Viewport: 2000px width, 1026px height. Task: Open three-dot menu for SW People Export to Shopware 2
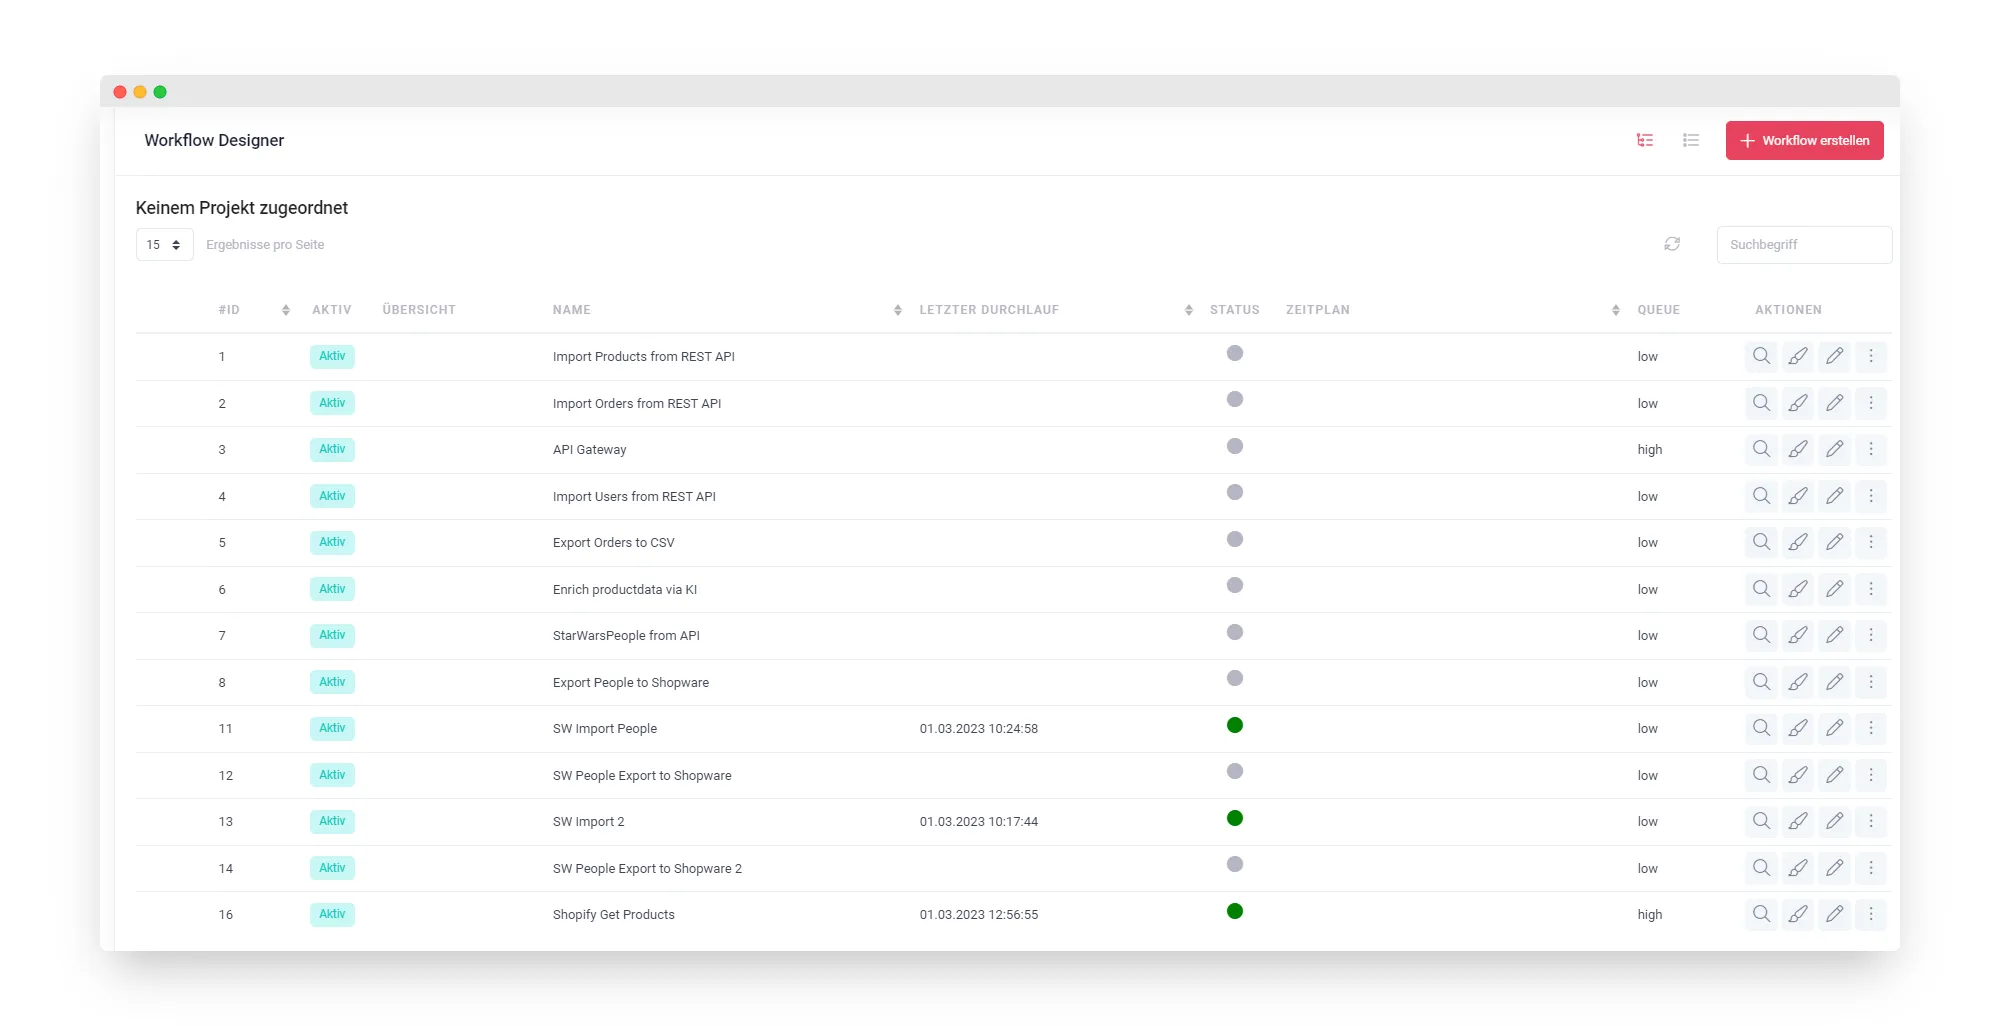pyautogui.click(x=1871, y=868)
